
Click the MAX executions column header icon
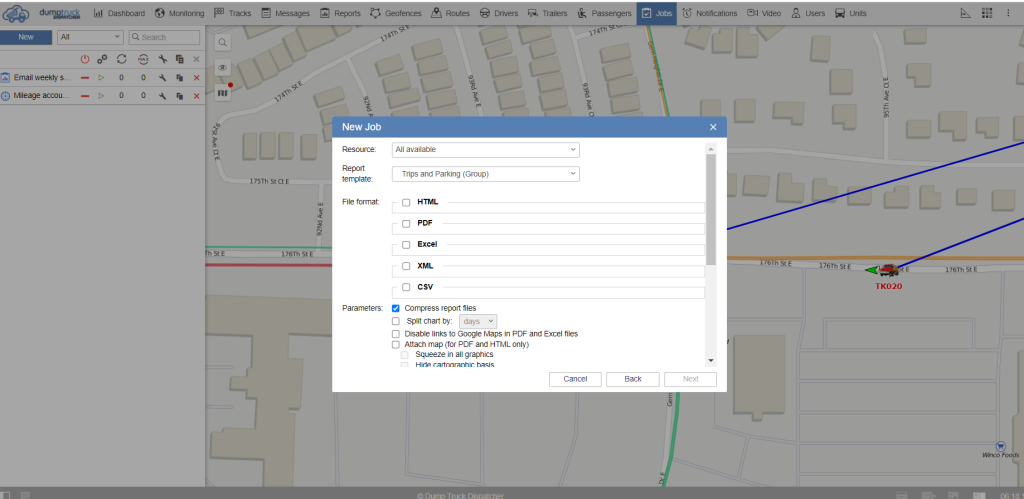[143, 59]
